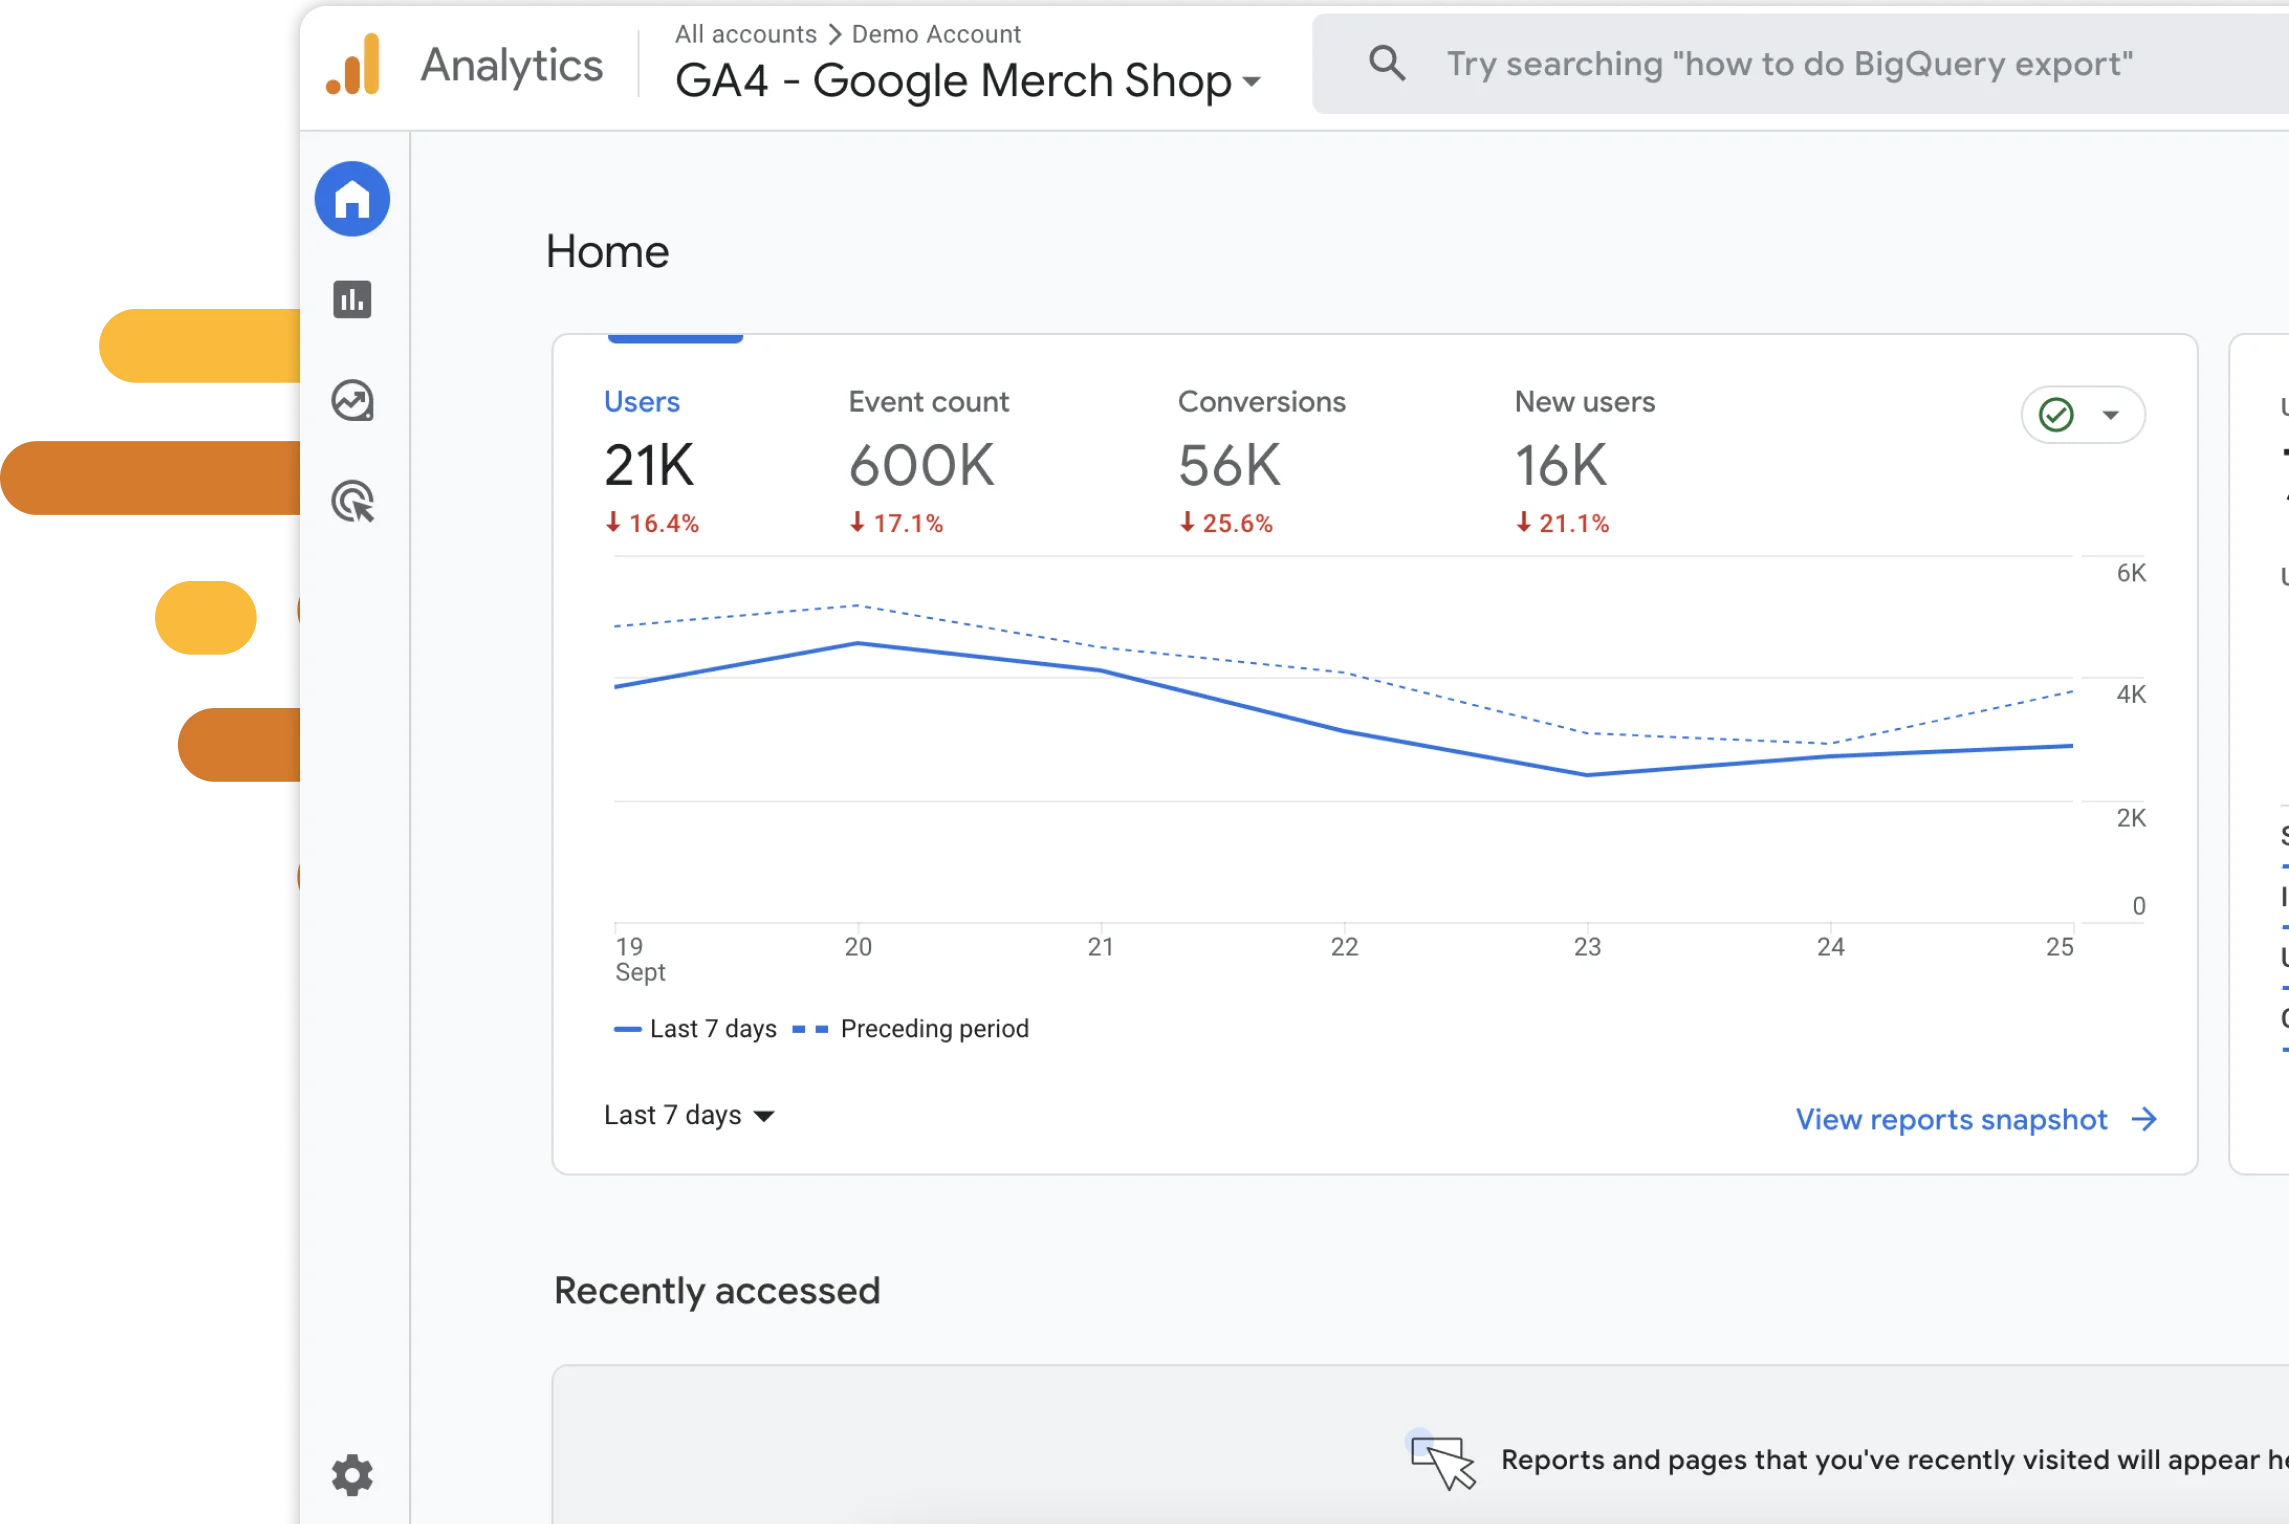This screenshot has height=1524, width=2289.
Task: Click the arrow beside View reports snapshot
Action: pyautogui.click(x=2144, y=1119)
